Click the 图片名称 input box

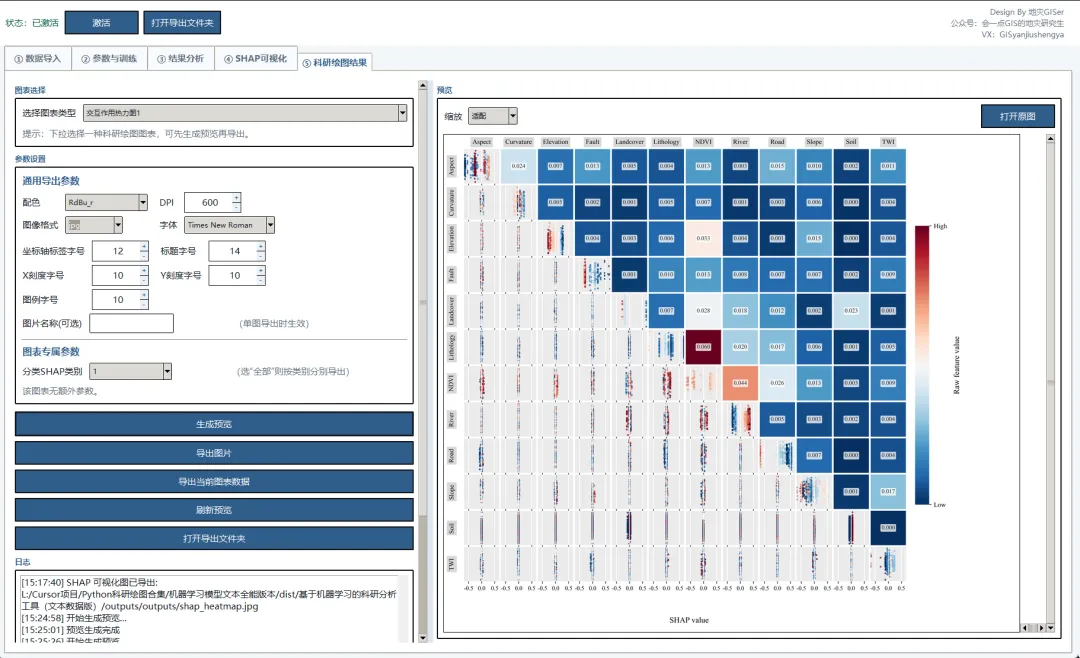click(x=132, y=323)
